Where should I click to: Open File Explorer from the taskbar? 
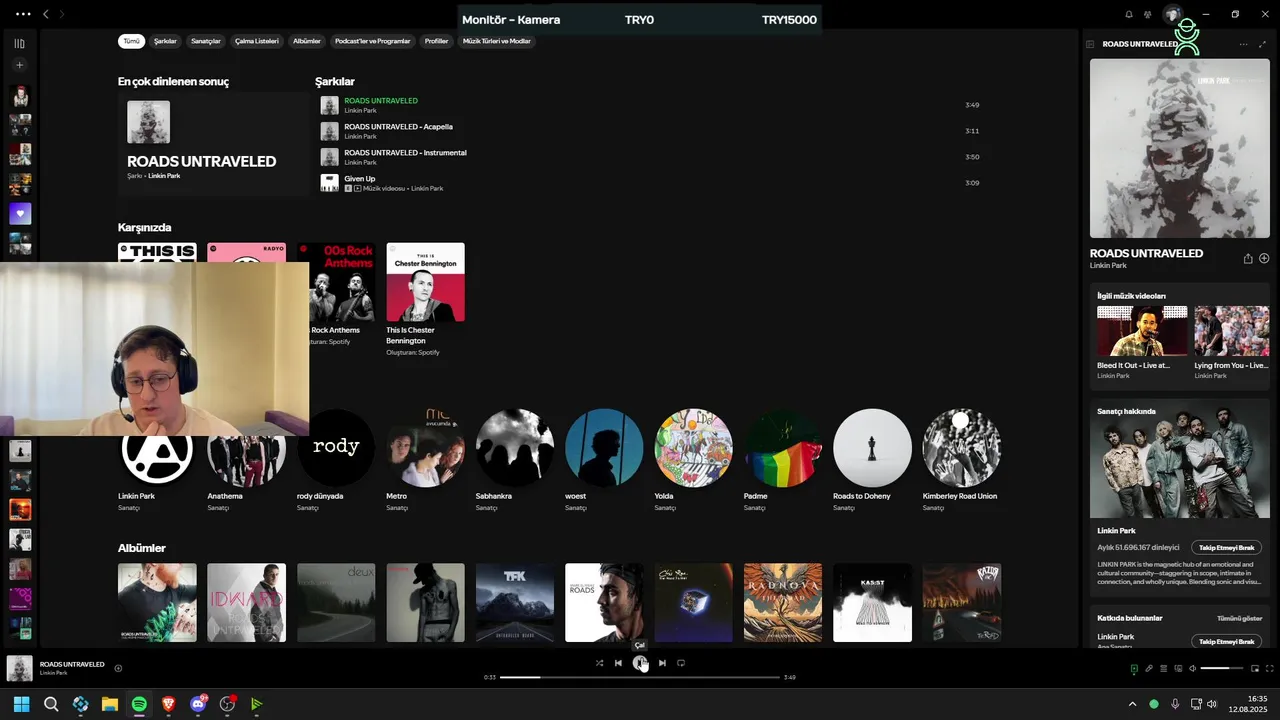(110, 704)
